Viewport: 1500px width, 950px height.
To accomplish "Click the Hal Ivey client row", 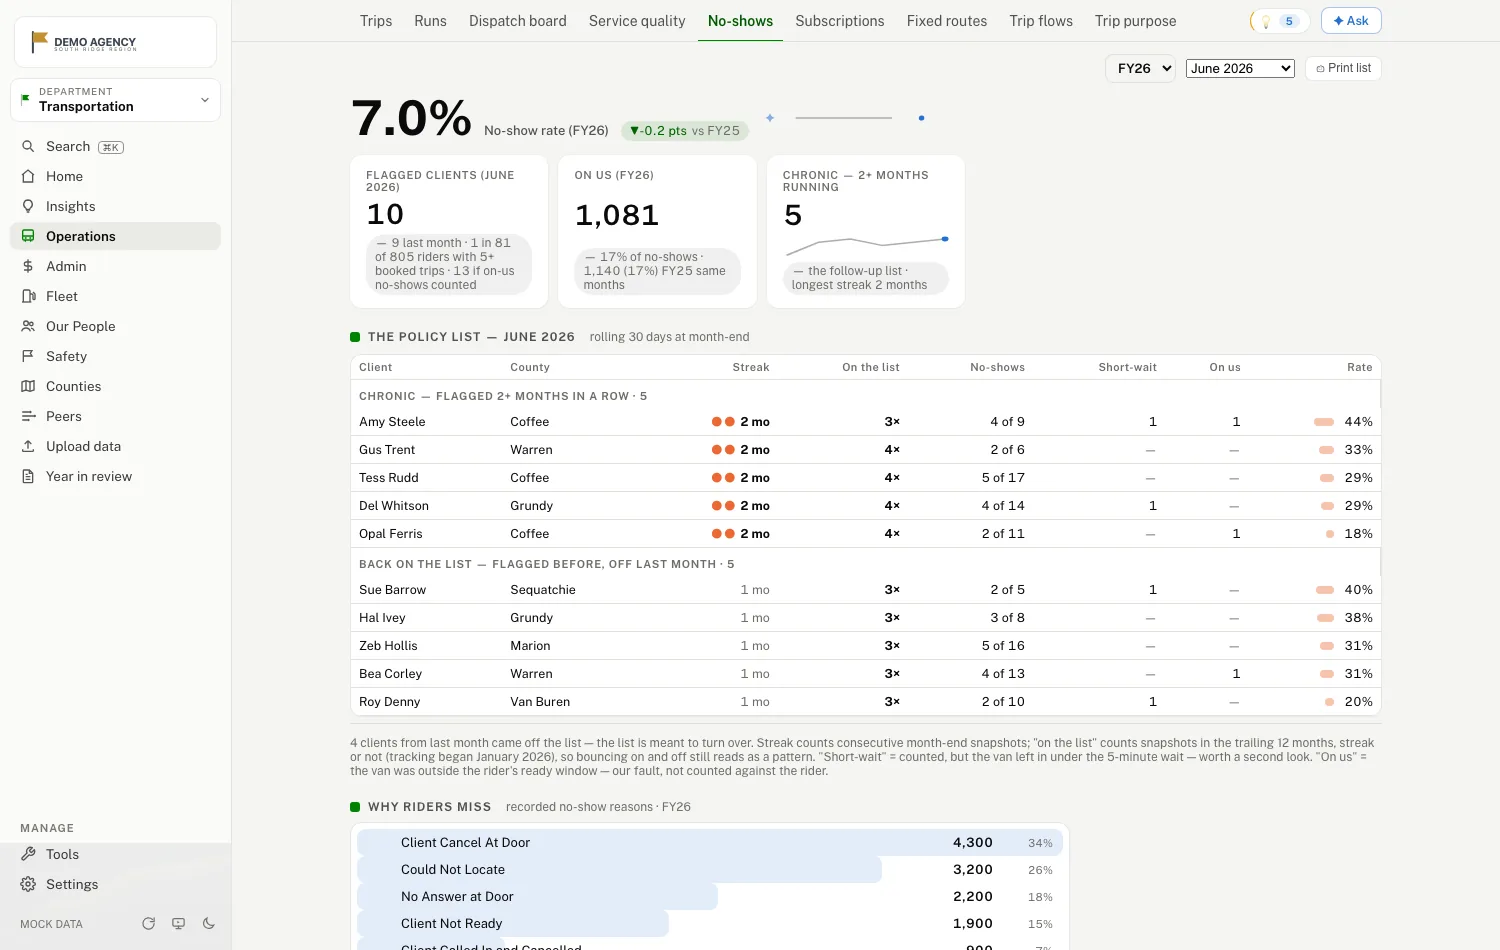I will click(865, 618).
